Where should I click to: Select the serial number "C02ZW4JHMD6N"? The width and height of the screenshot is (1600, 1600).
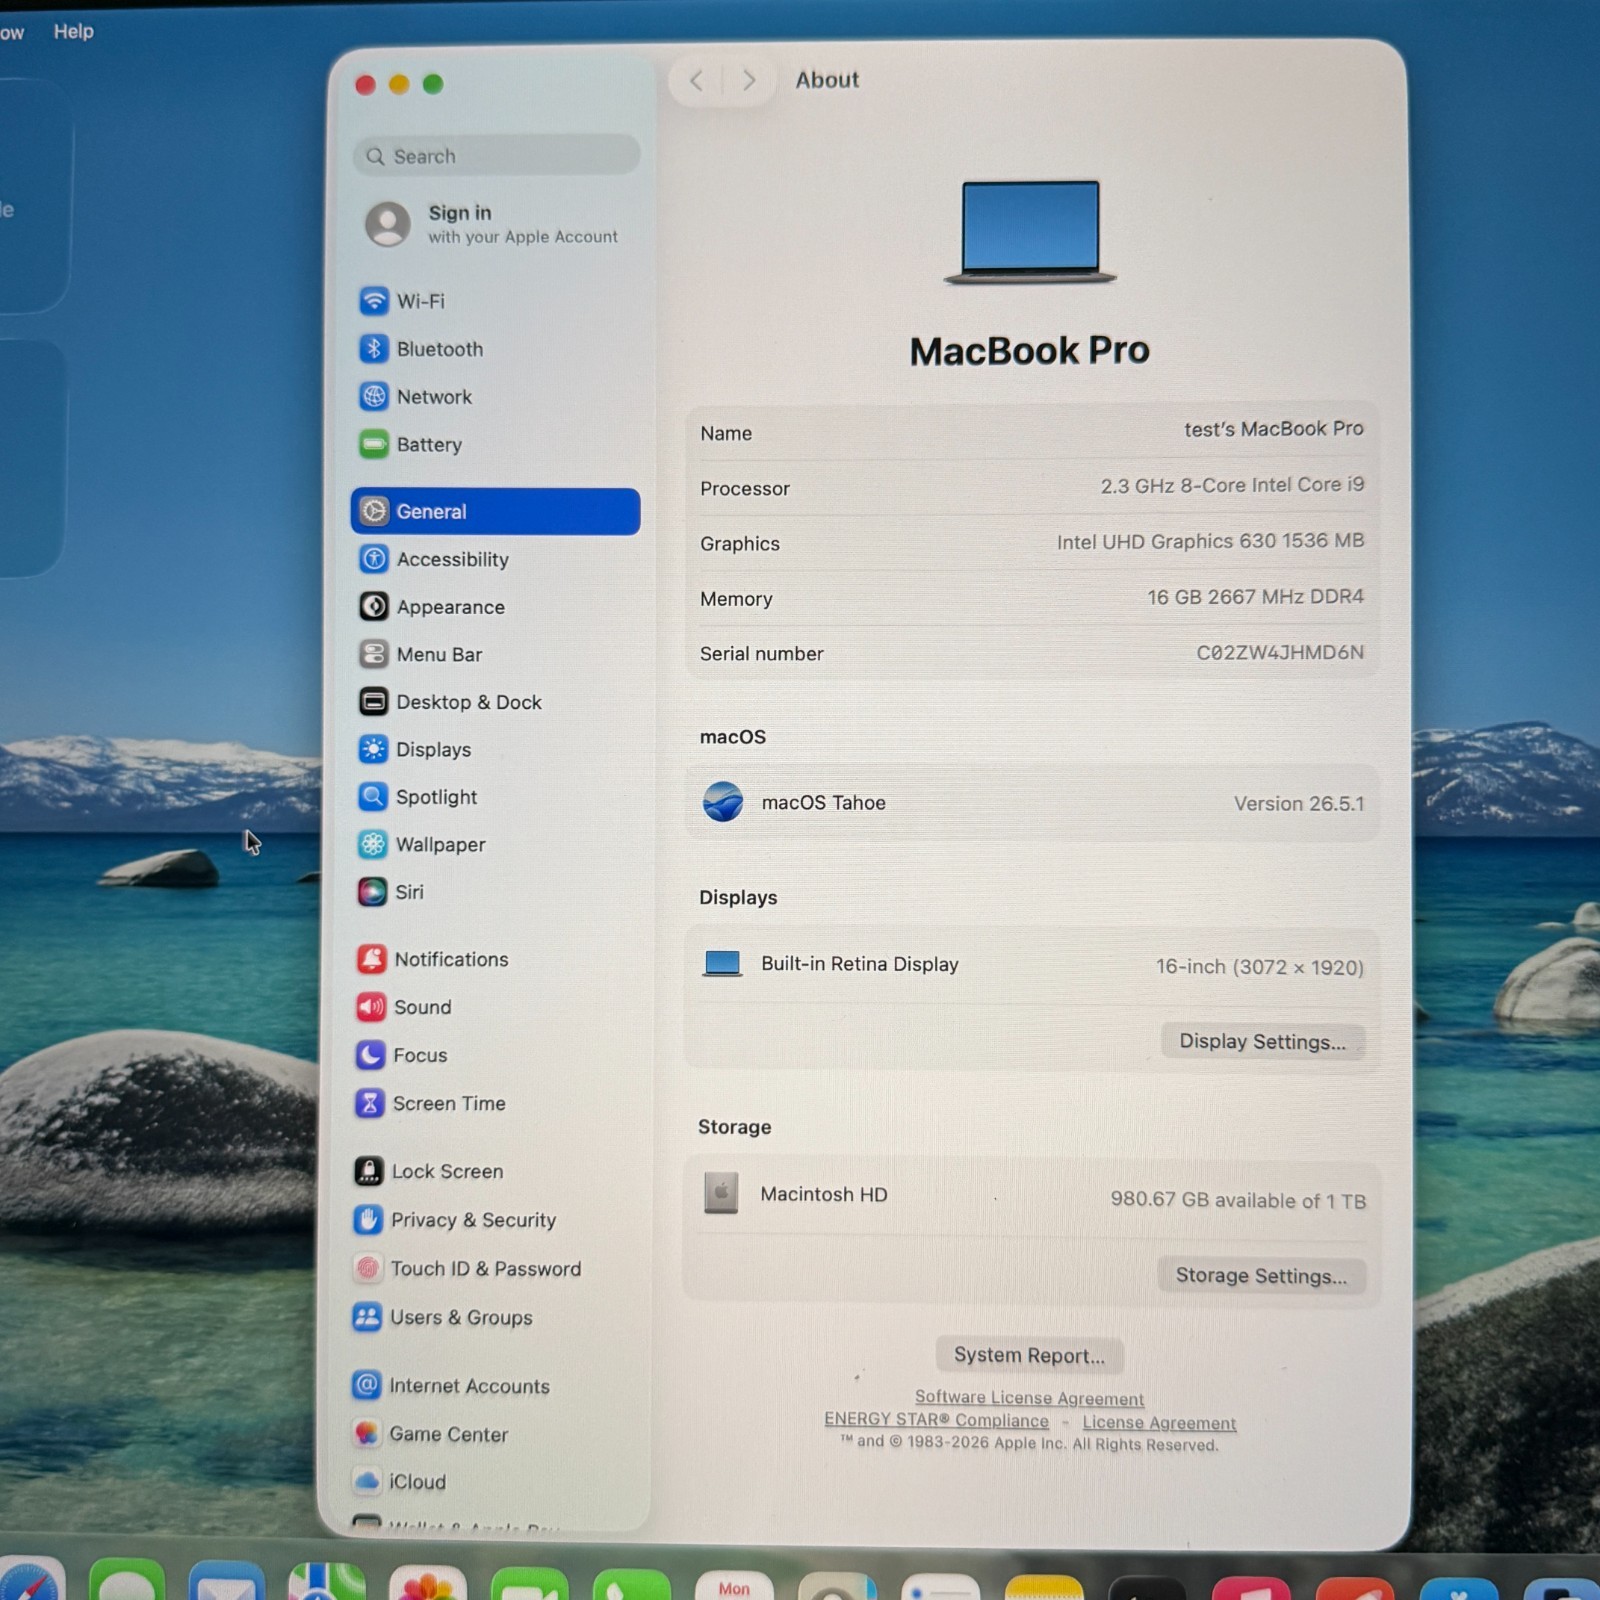[1280, 652]
